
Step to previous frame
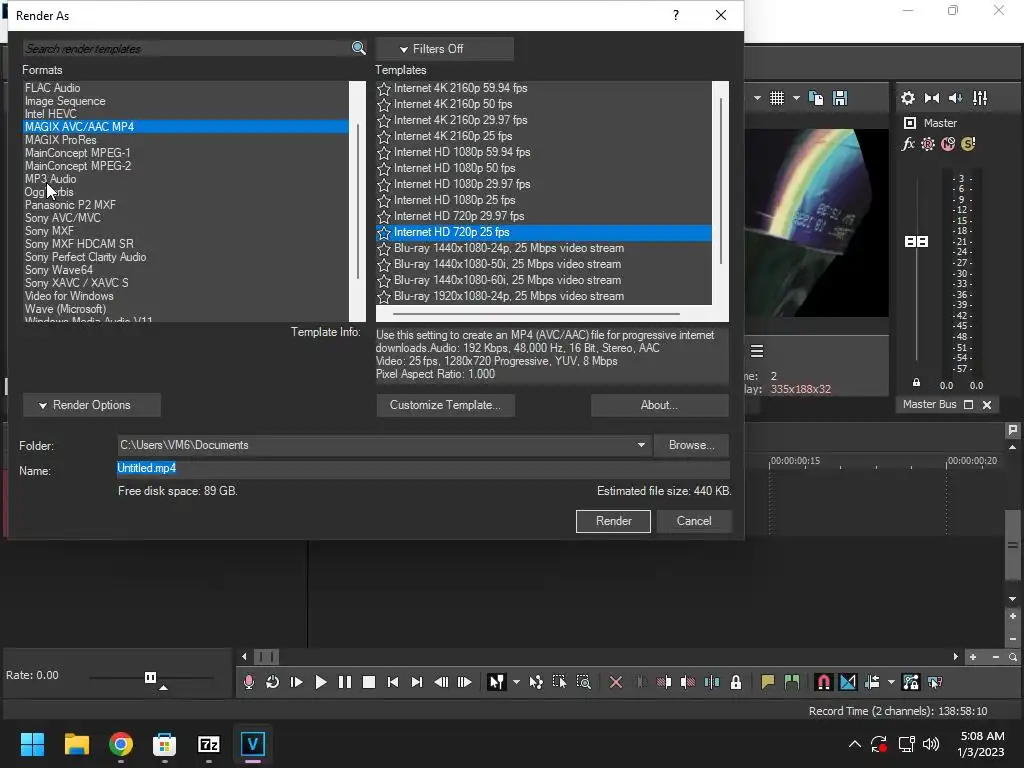[441, 682]
